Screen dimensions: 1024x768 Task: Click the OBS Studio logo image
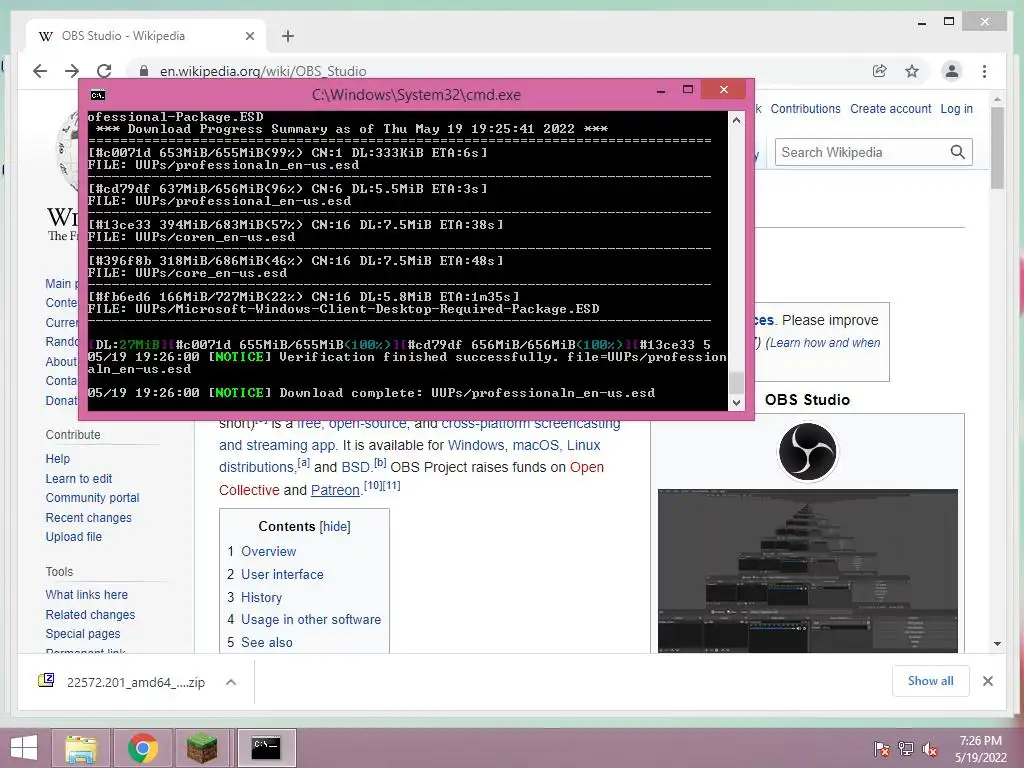coord(807,451)
